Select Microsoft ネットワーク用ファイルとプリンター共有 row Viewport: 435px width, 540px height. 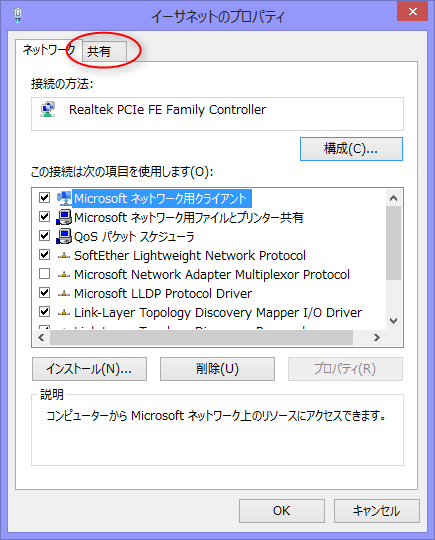189,217
